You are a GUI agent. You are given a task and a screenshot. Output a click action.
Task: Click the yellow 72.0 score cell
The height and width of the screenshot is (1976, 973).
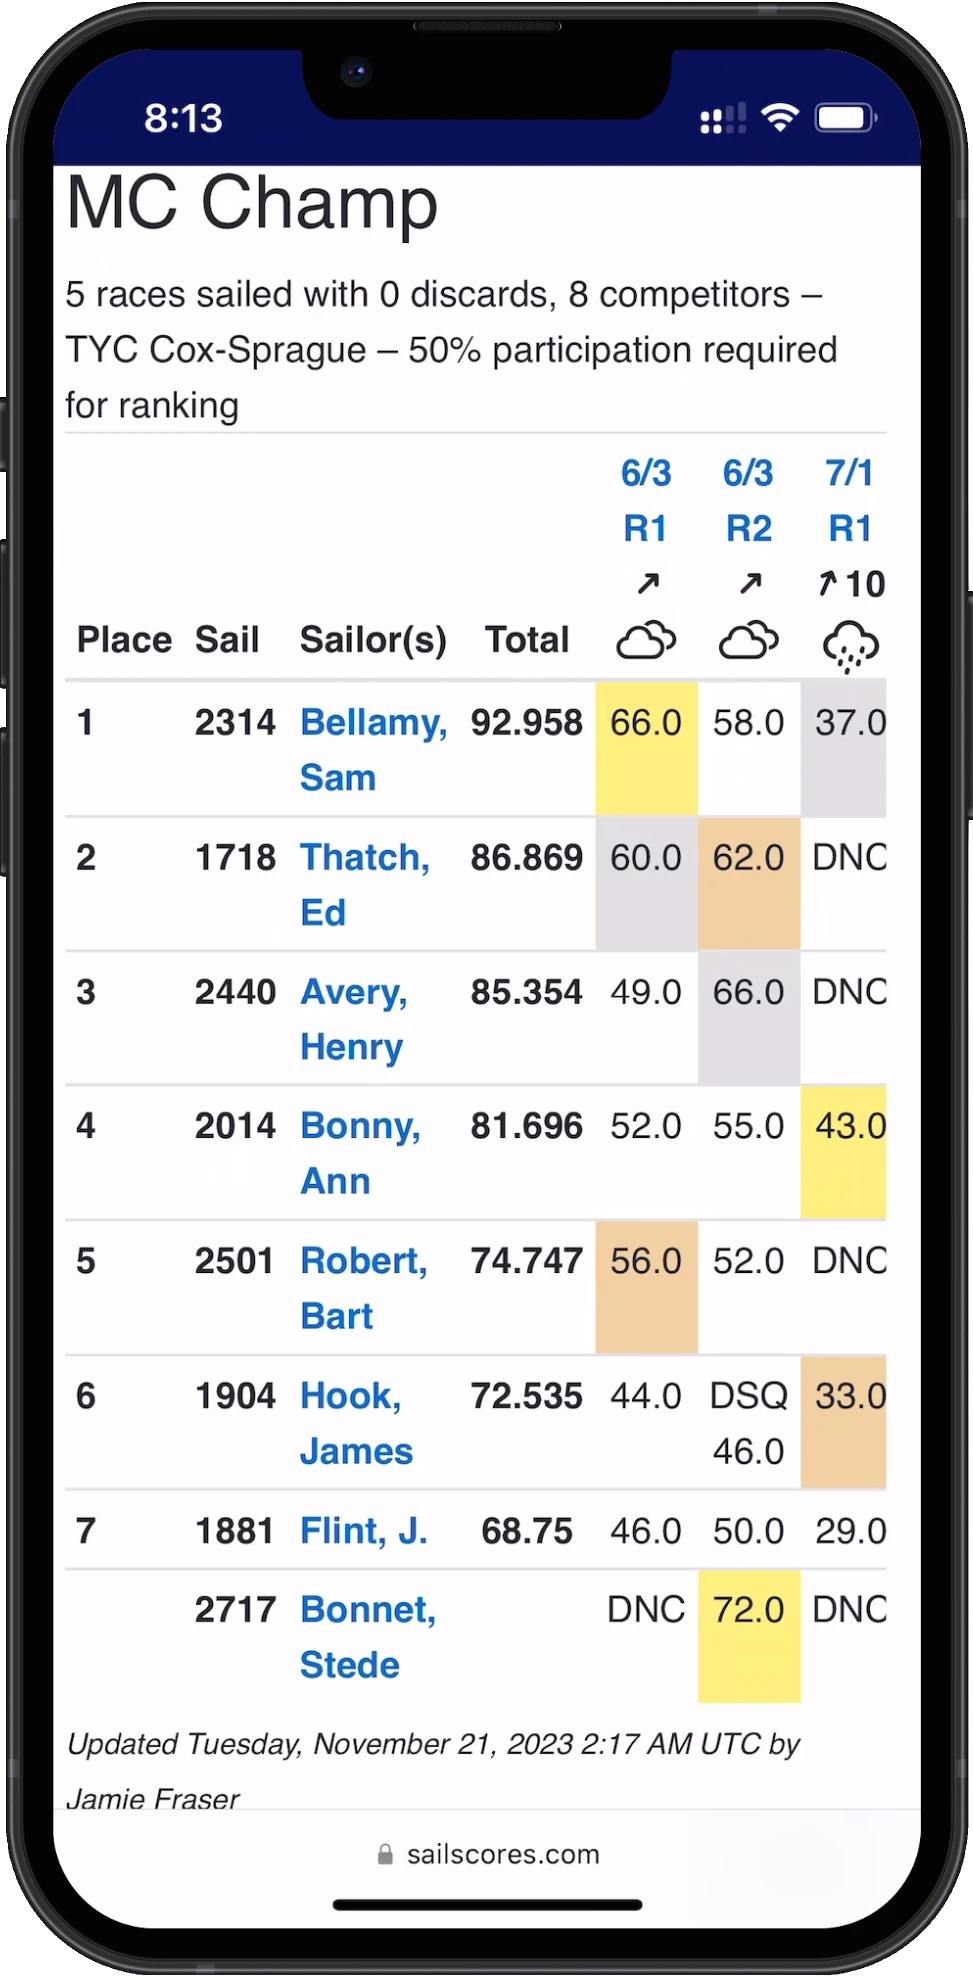click(x=748, y=1635)
